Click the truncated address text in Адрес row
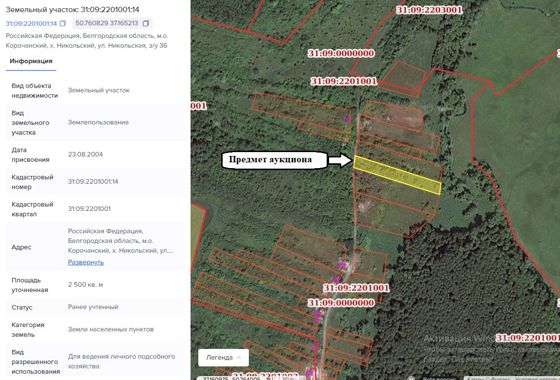This screenshot has height=380, width=560. [121, 241]
